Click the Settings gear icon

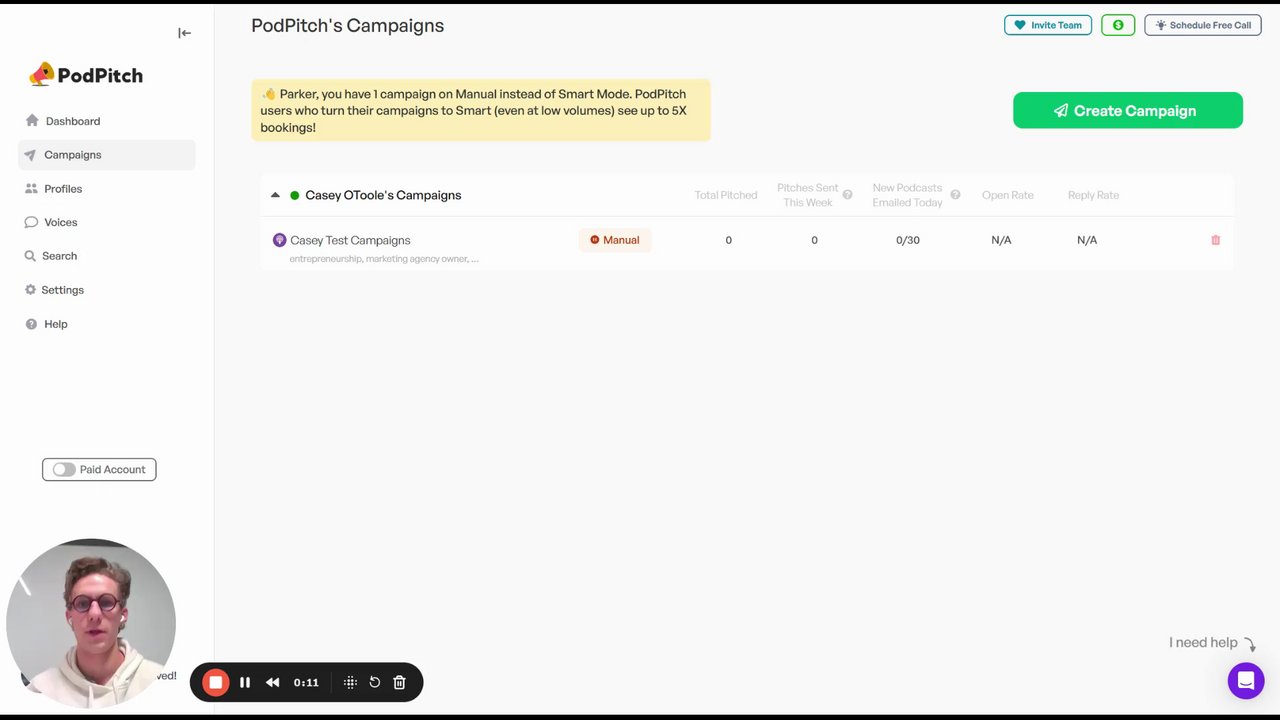point(30,290)
